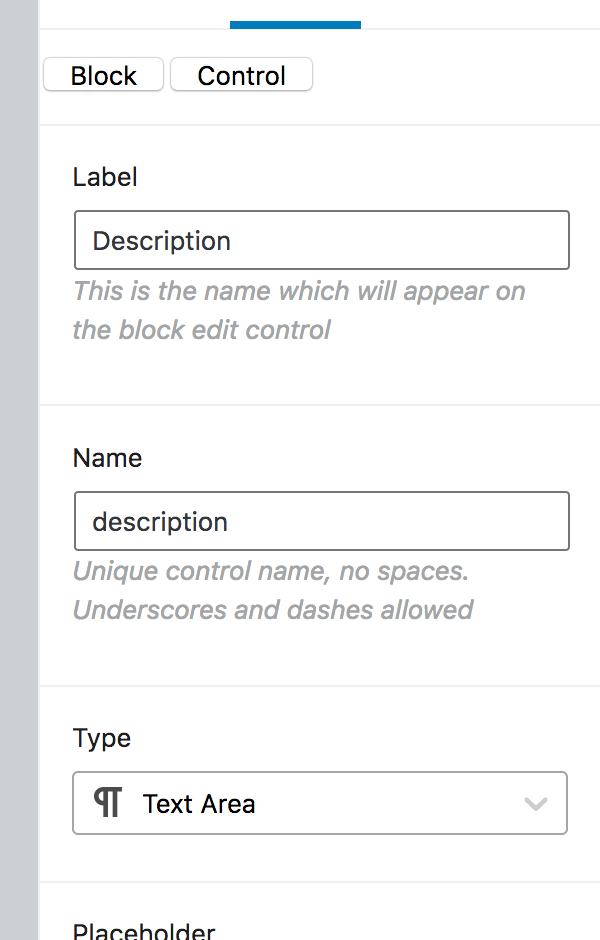600x940 pixels.
Task: Select the 'Text Area' value text in Type
Action: [x=199, y=804]
